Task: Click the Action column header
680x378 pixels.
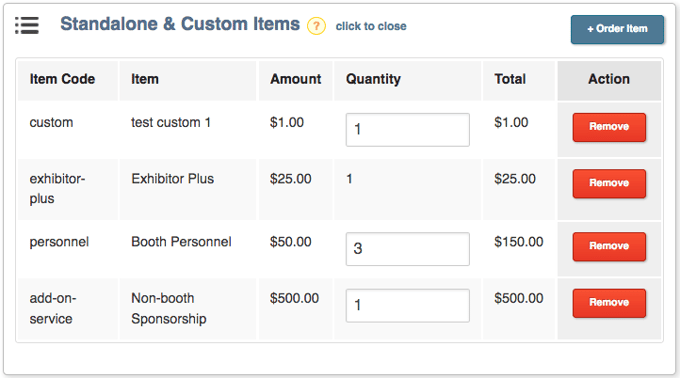Action: tap(609, 80)
